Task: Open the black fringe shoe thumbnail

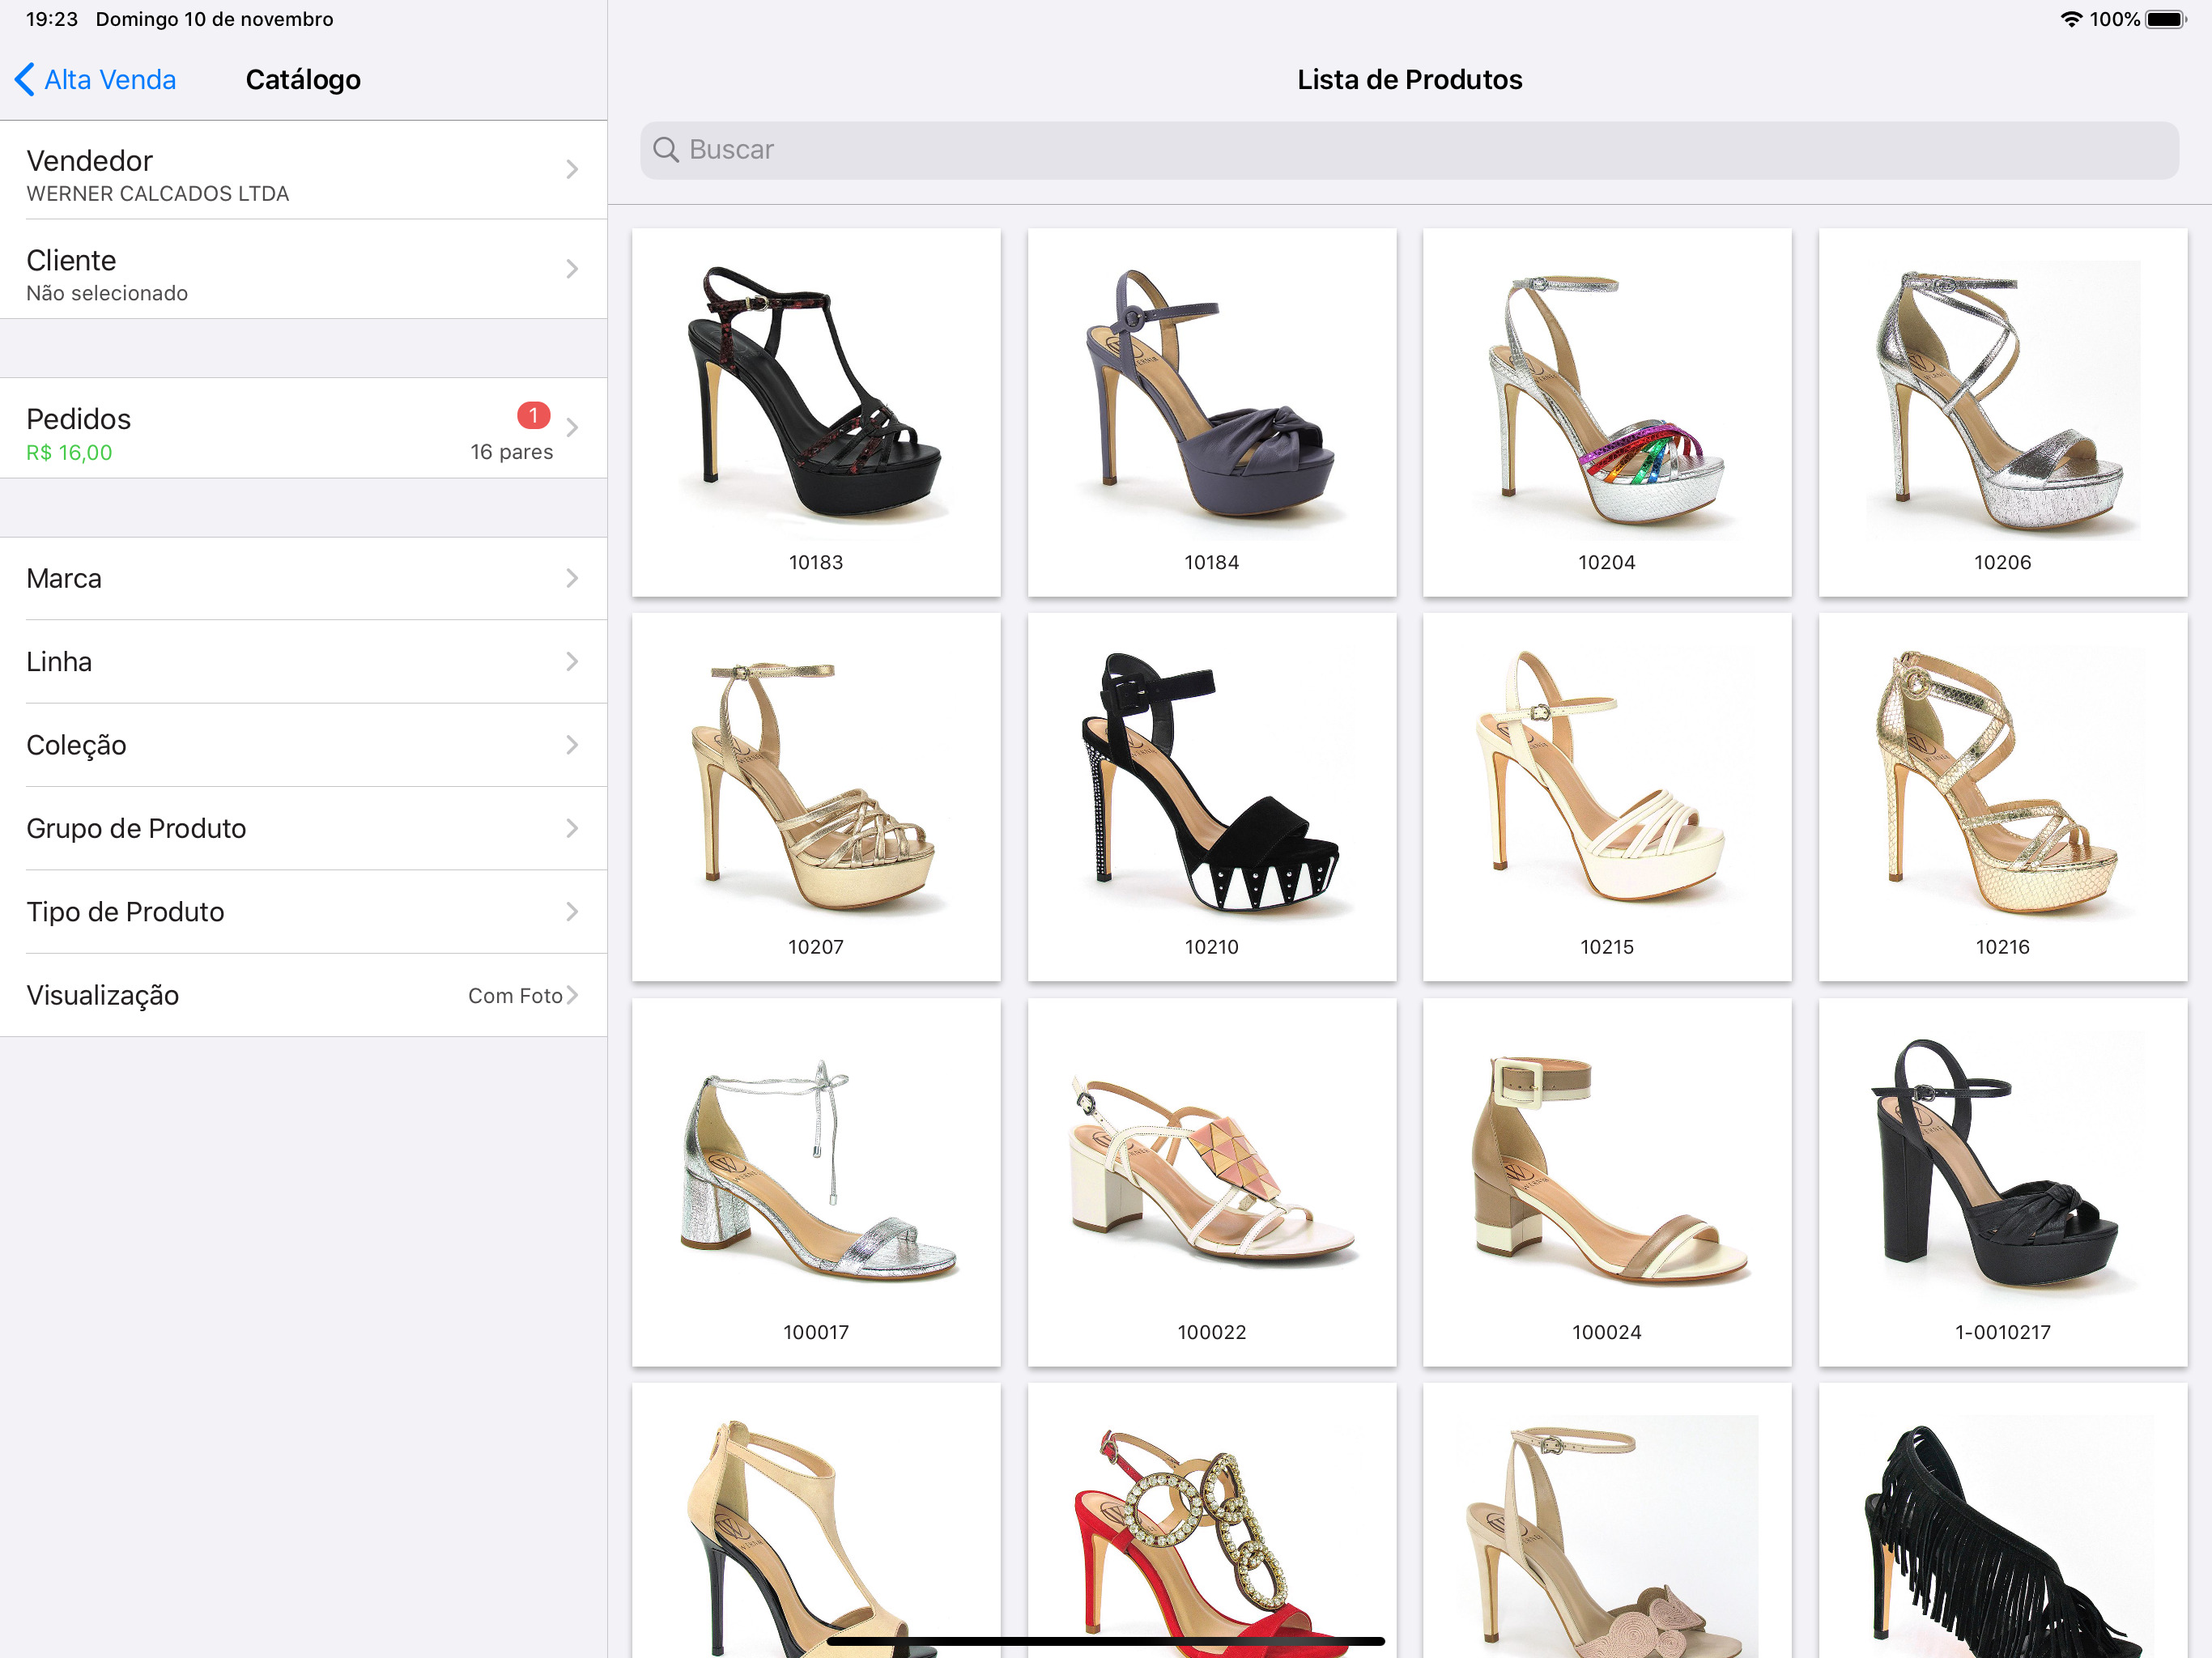Action: (2001, 1530)
